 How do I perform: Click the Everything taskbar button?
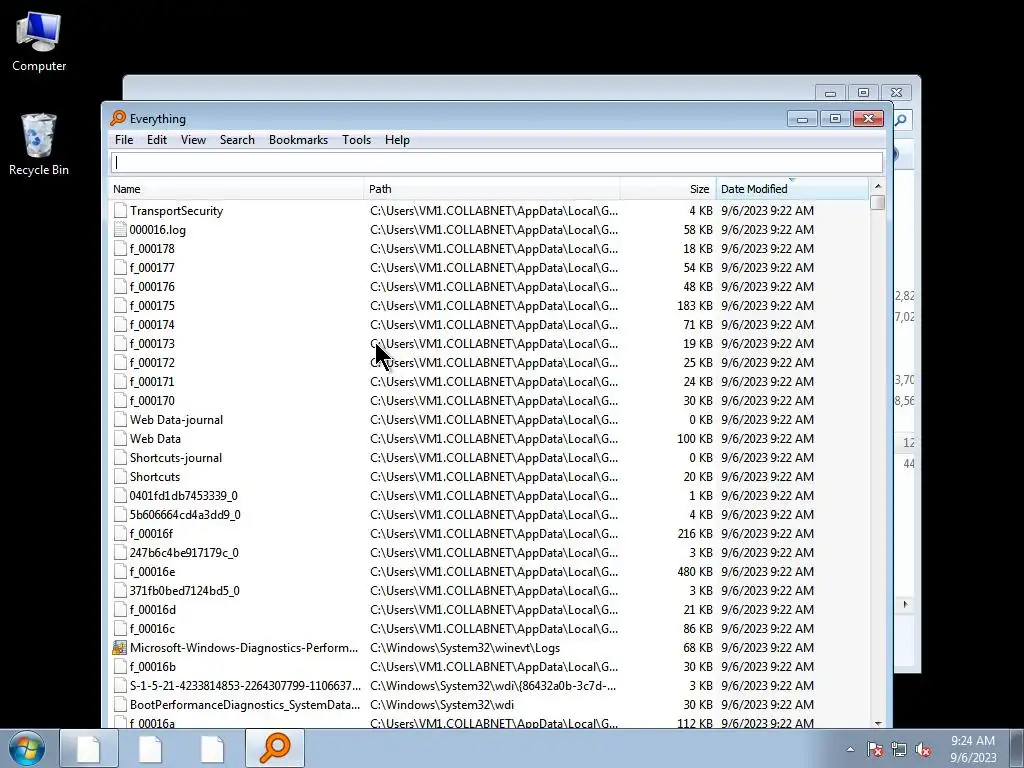(275, 748)
